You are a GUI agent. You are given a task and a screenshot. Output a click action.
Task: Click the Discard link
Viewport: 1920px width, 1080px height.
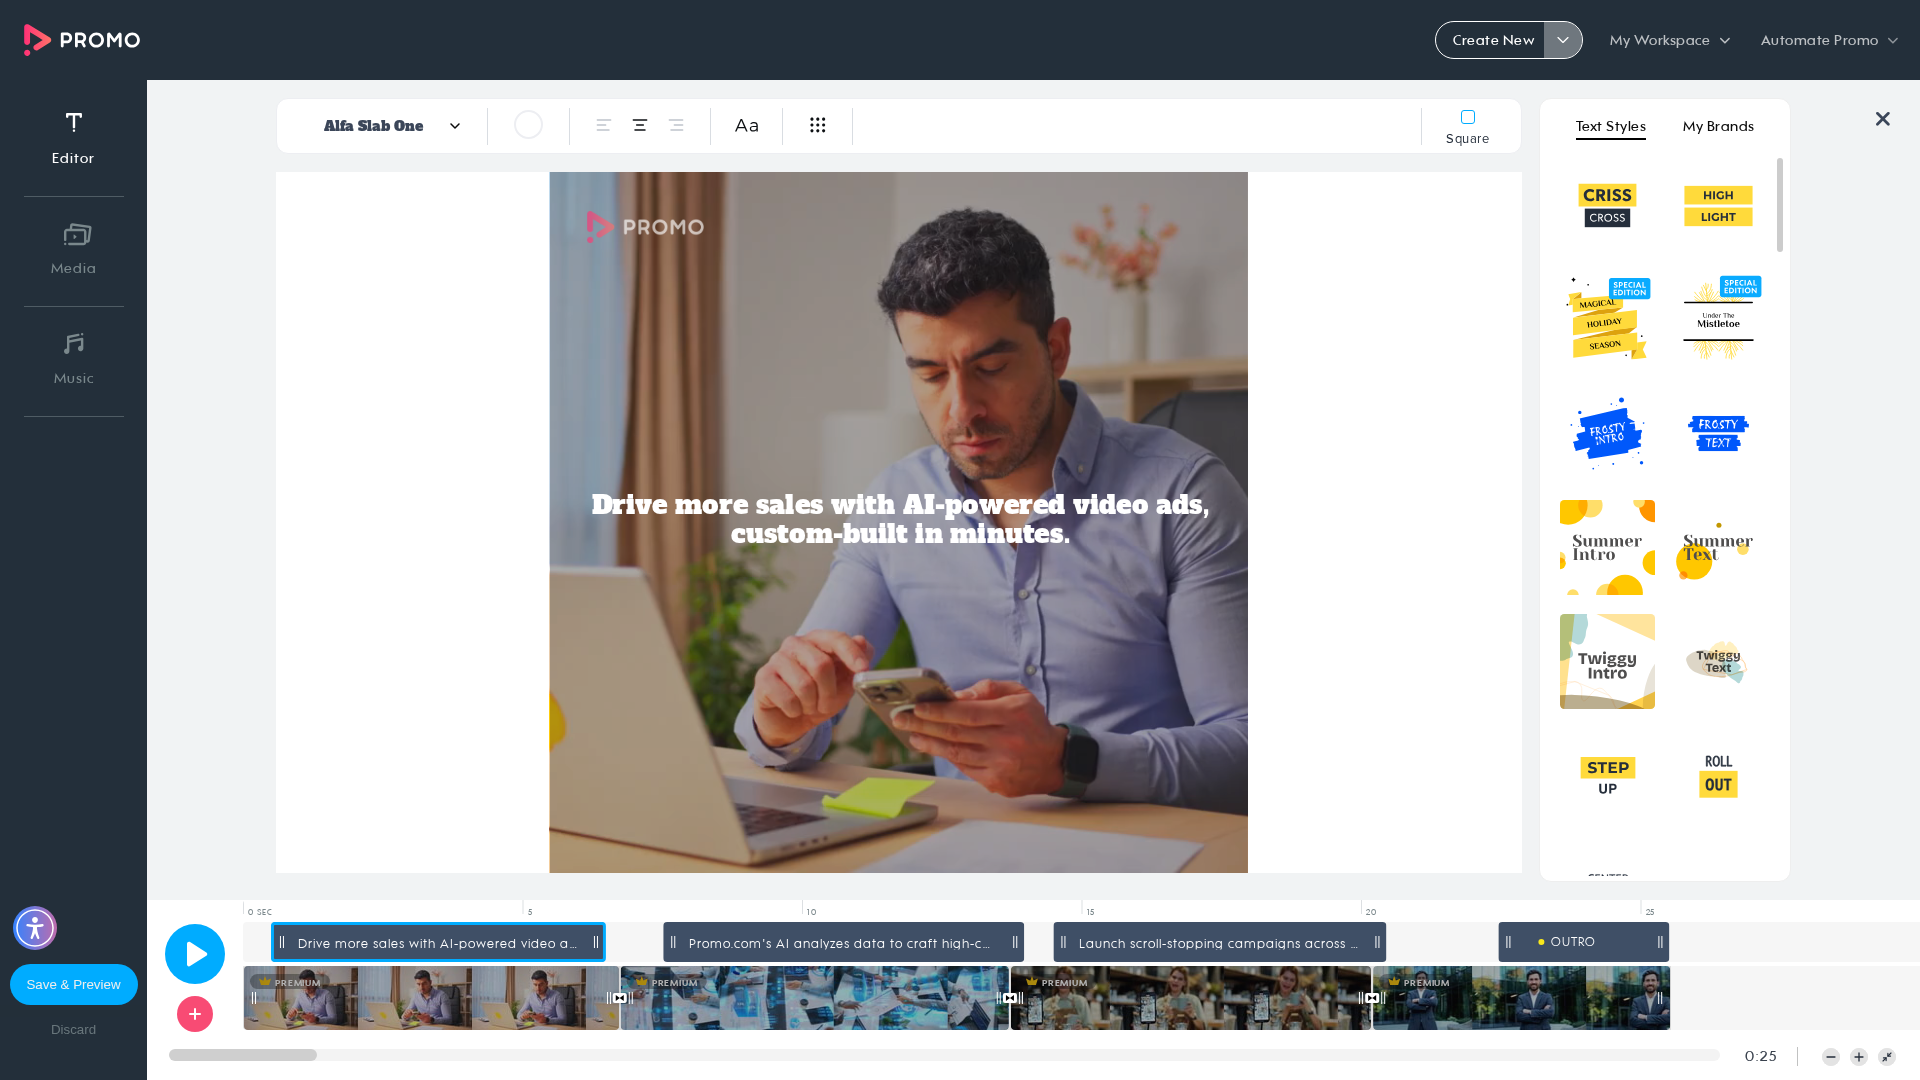pos(74,1030)
